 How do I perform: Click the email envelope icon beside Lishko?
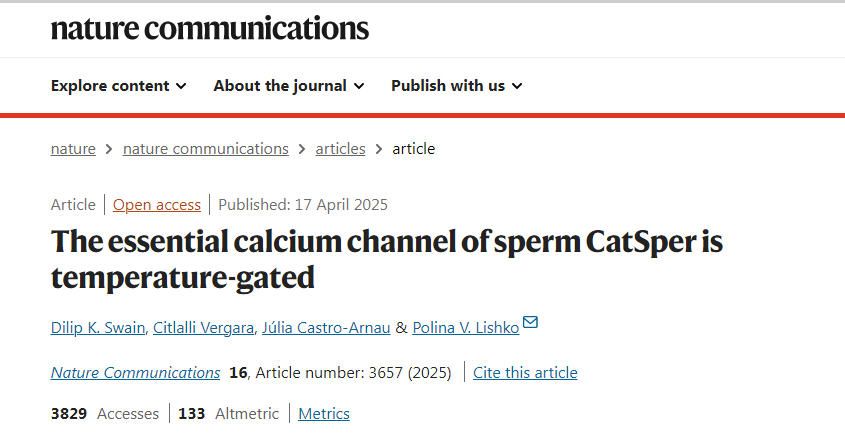tap(530, 322)
